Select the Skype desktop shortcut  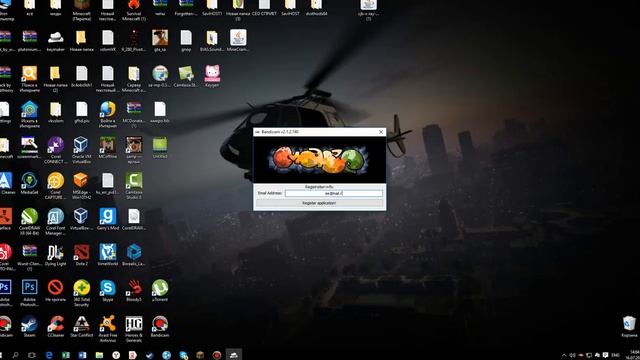[x=108, y=291]
